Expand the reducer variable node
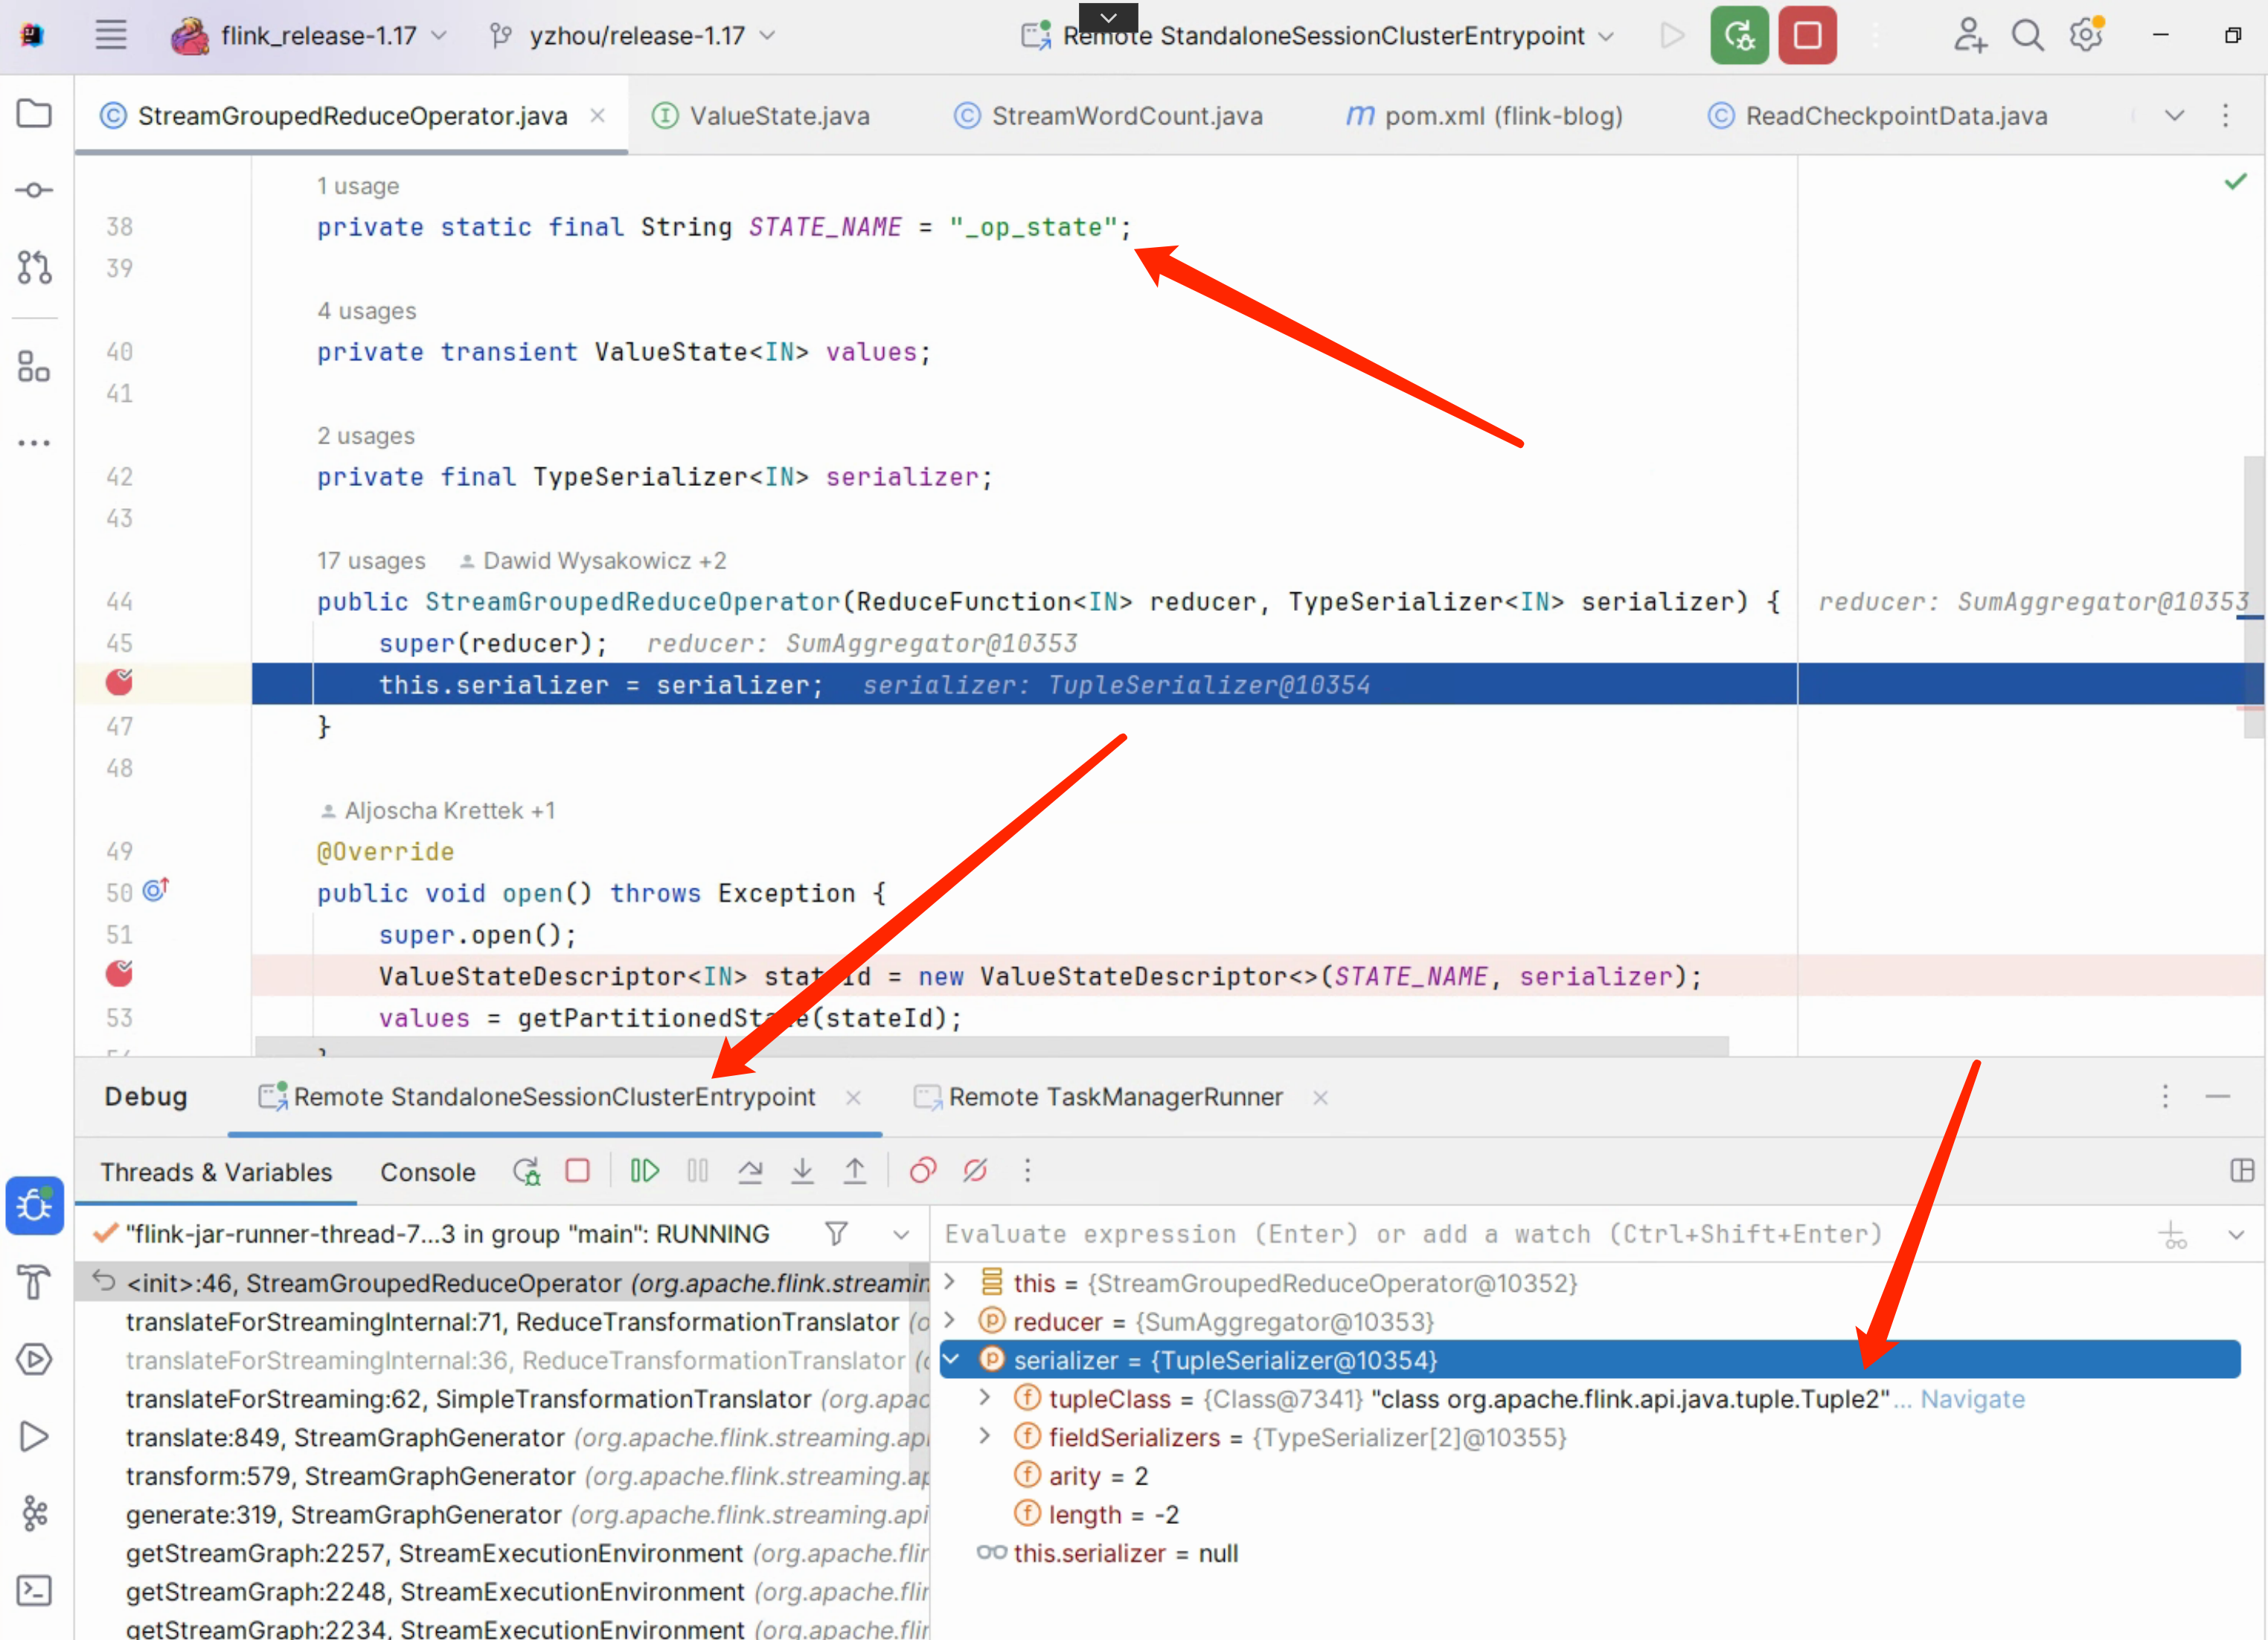This screenshot has width=2268, height=1640. (950, 1321)
